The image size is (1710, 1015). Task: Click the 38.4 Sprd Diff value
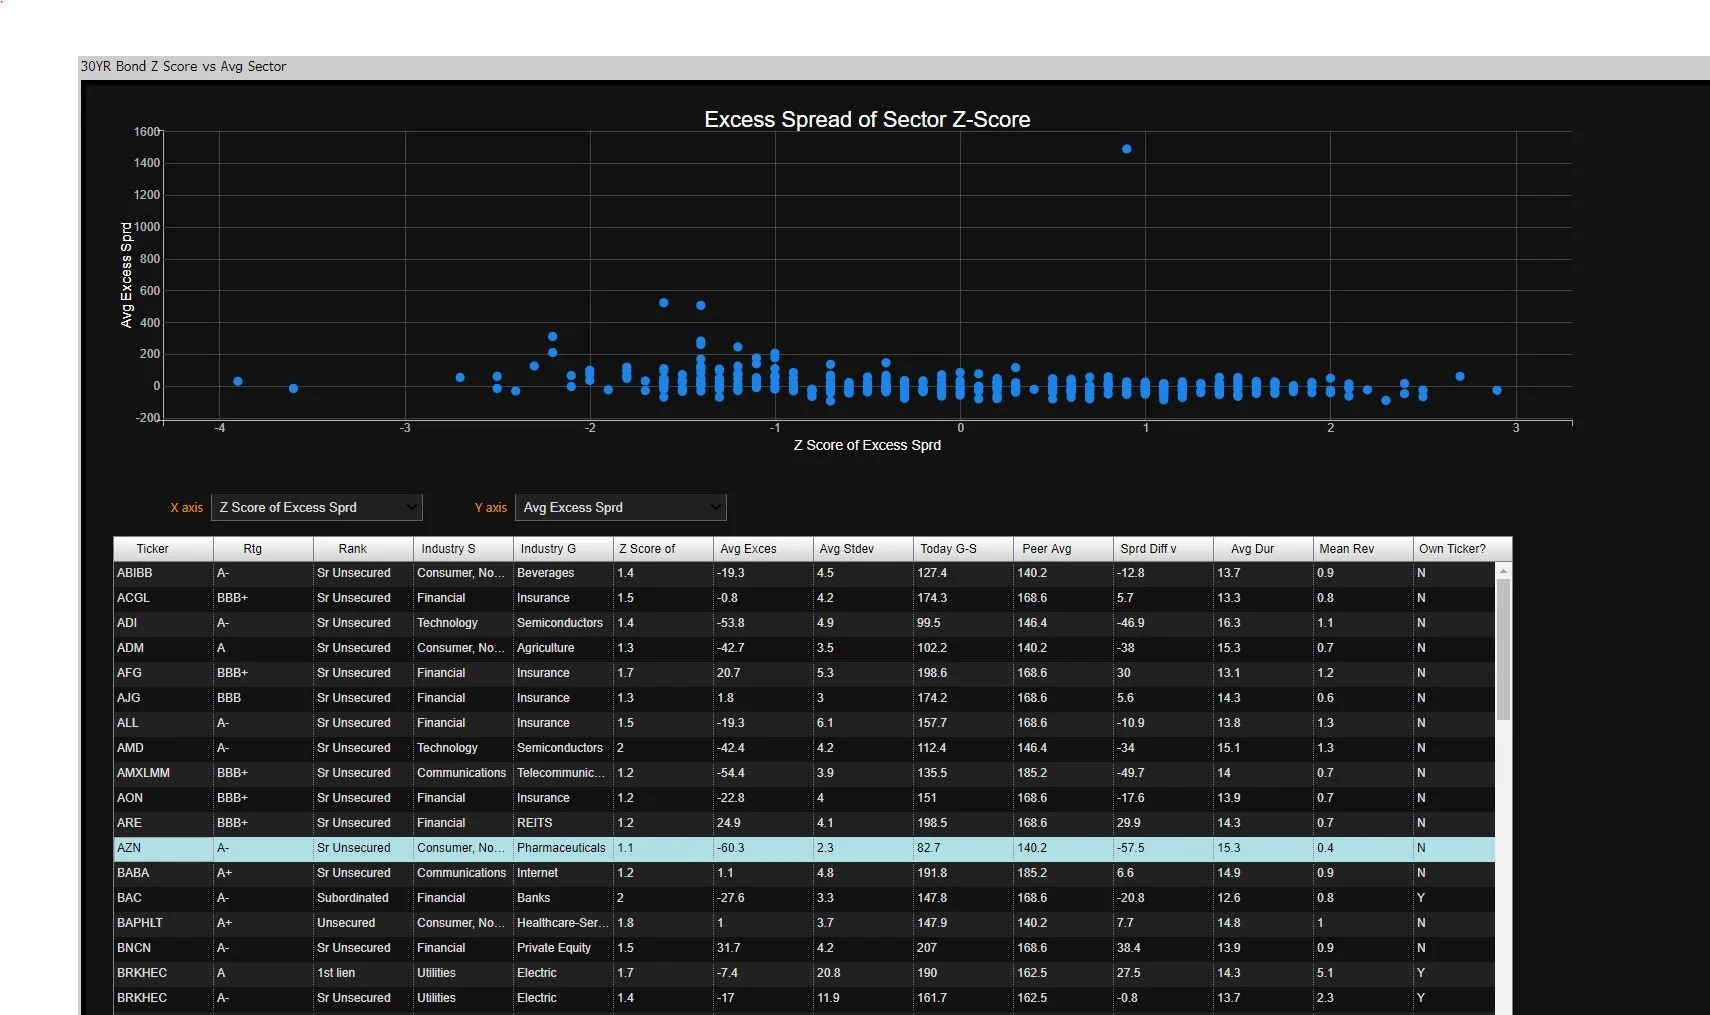click(1163, 948)
